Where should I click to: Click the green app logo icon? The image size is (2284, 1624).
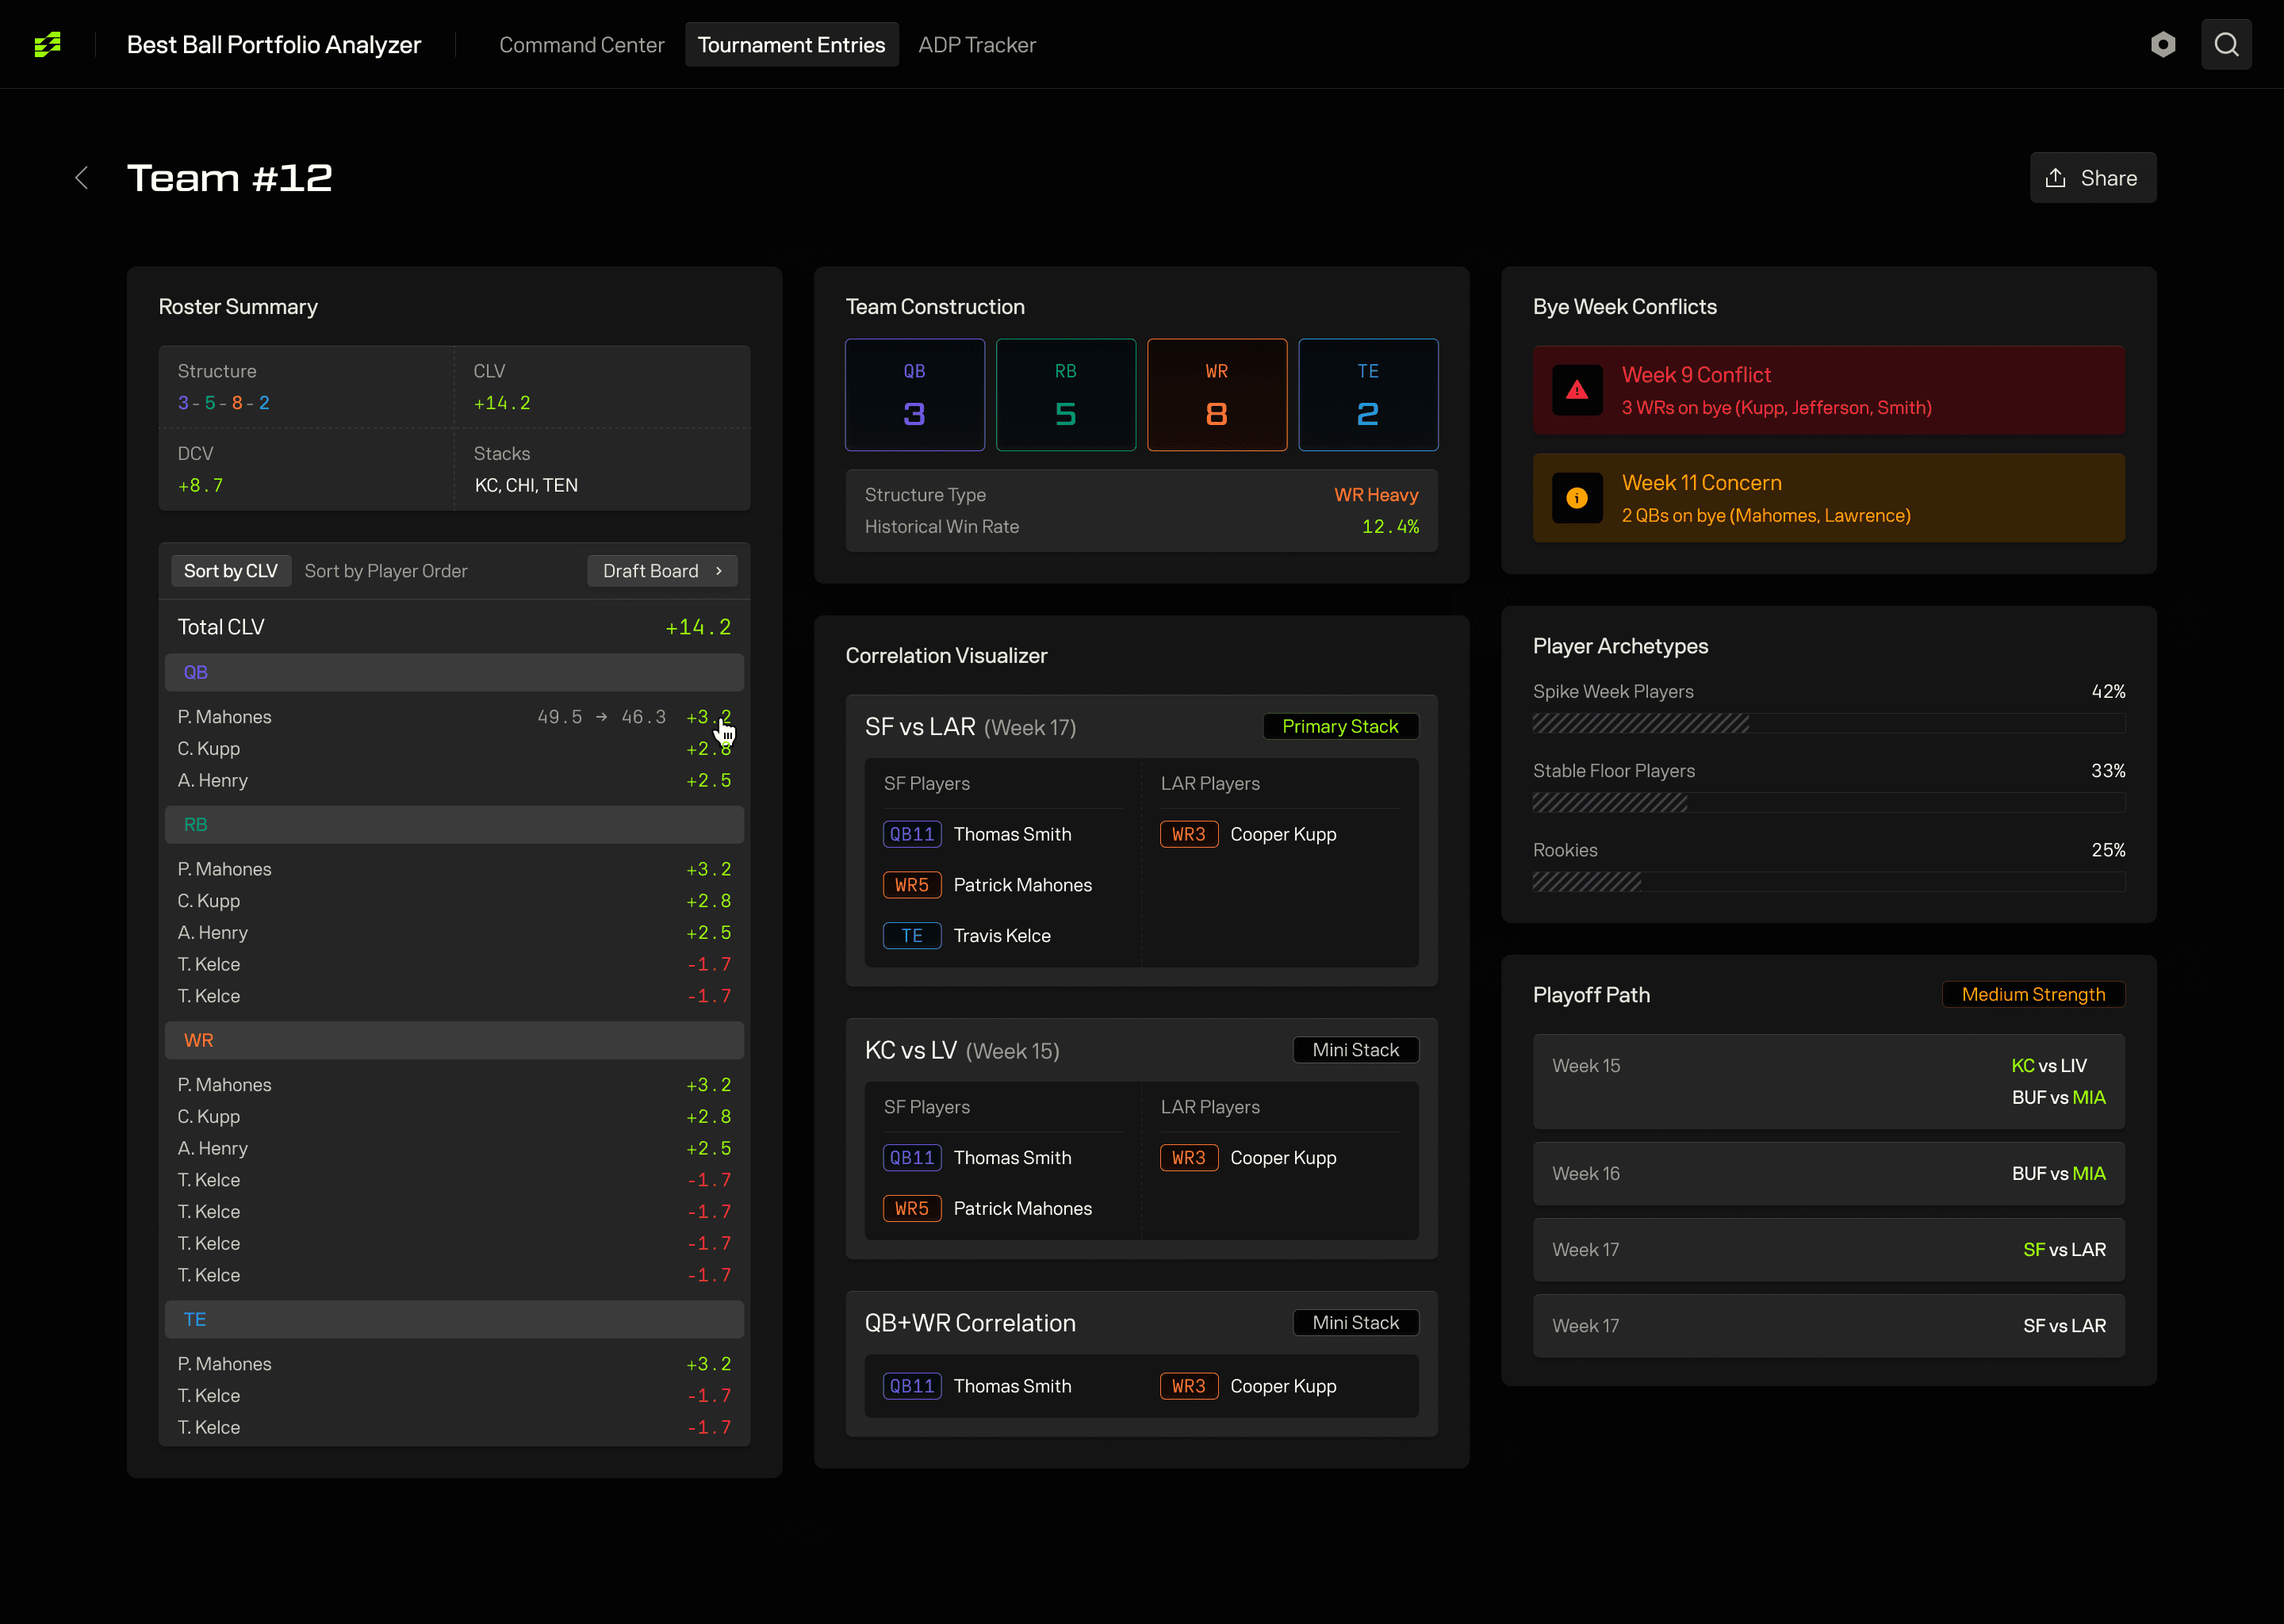(x=47, y=44)
